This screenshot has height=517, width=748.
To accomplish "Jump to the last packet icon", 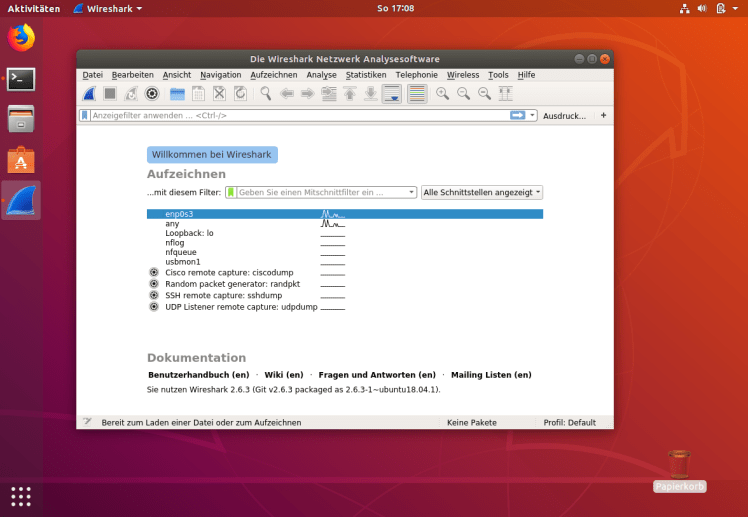I will point(371,93).
